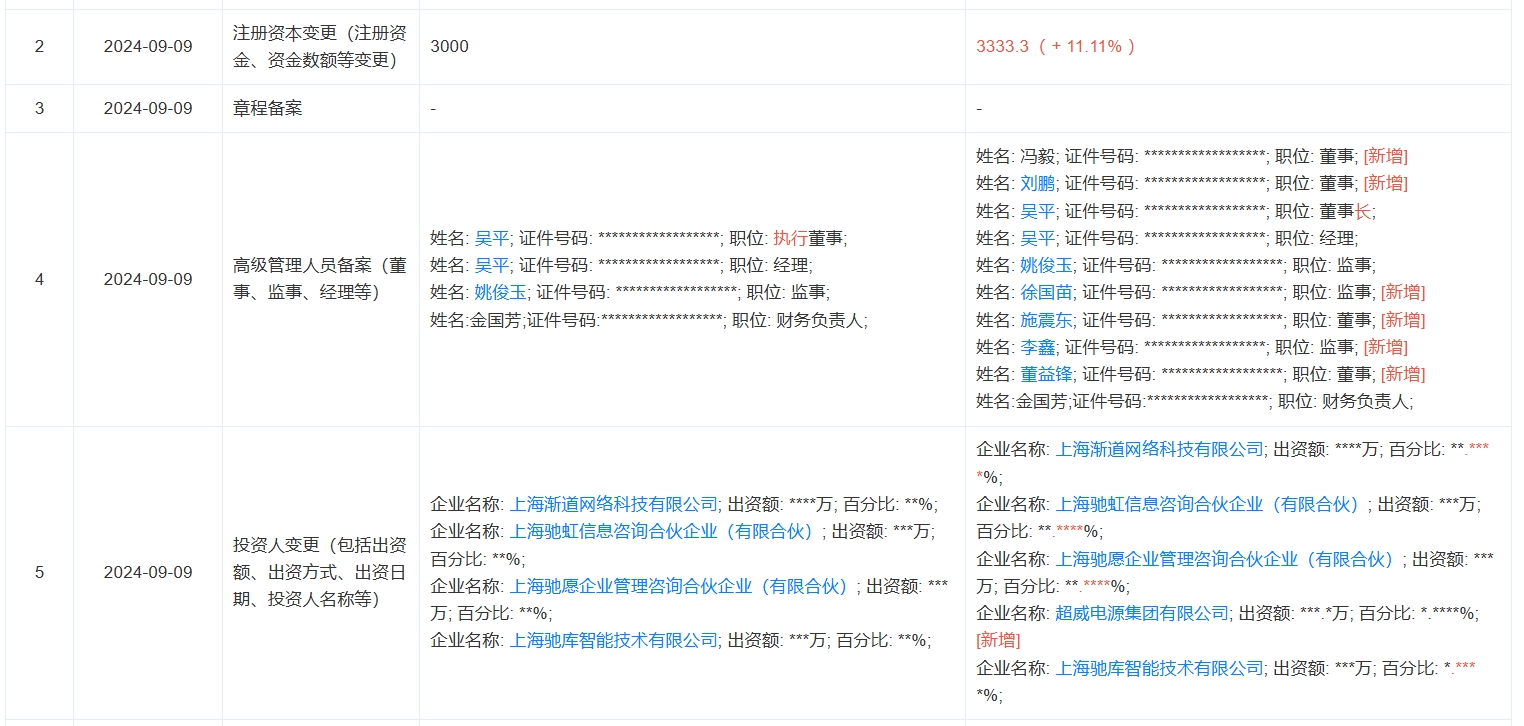Click the [新增] tag beside 徐国苗
Screen dimensions: 1524x726
coord(1403,292)
